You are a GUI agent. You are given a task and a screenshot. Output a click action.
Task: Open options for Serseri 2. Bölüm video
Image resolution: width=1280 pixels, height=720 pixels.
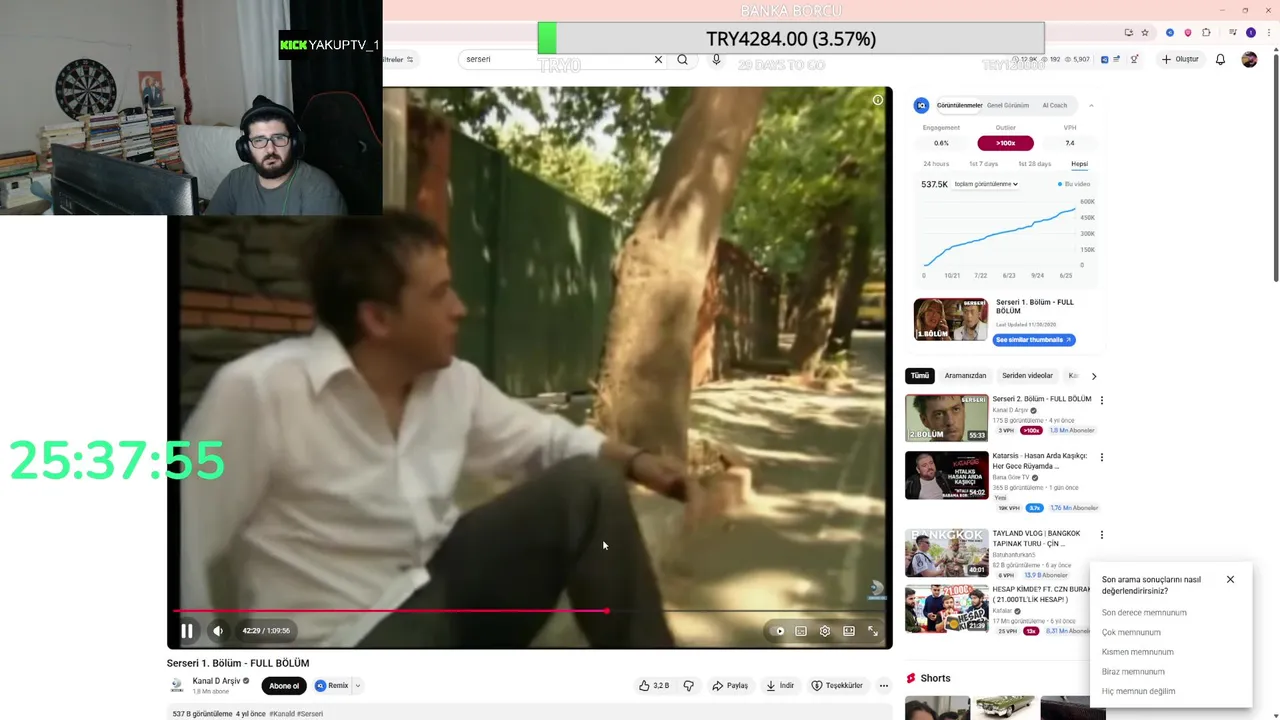(1102, 400)
